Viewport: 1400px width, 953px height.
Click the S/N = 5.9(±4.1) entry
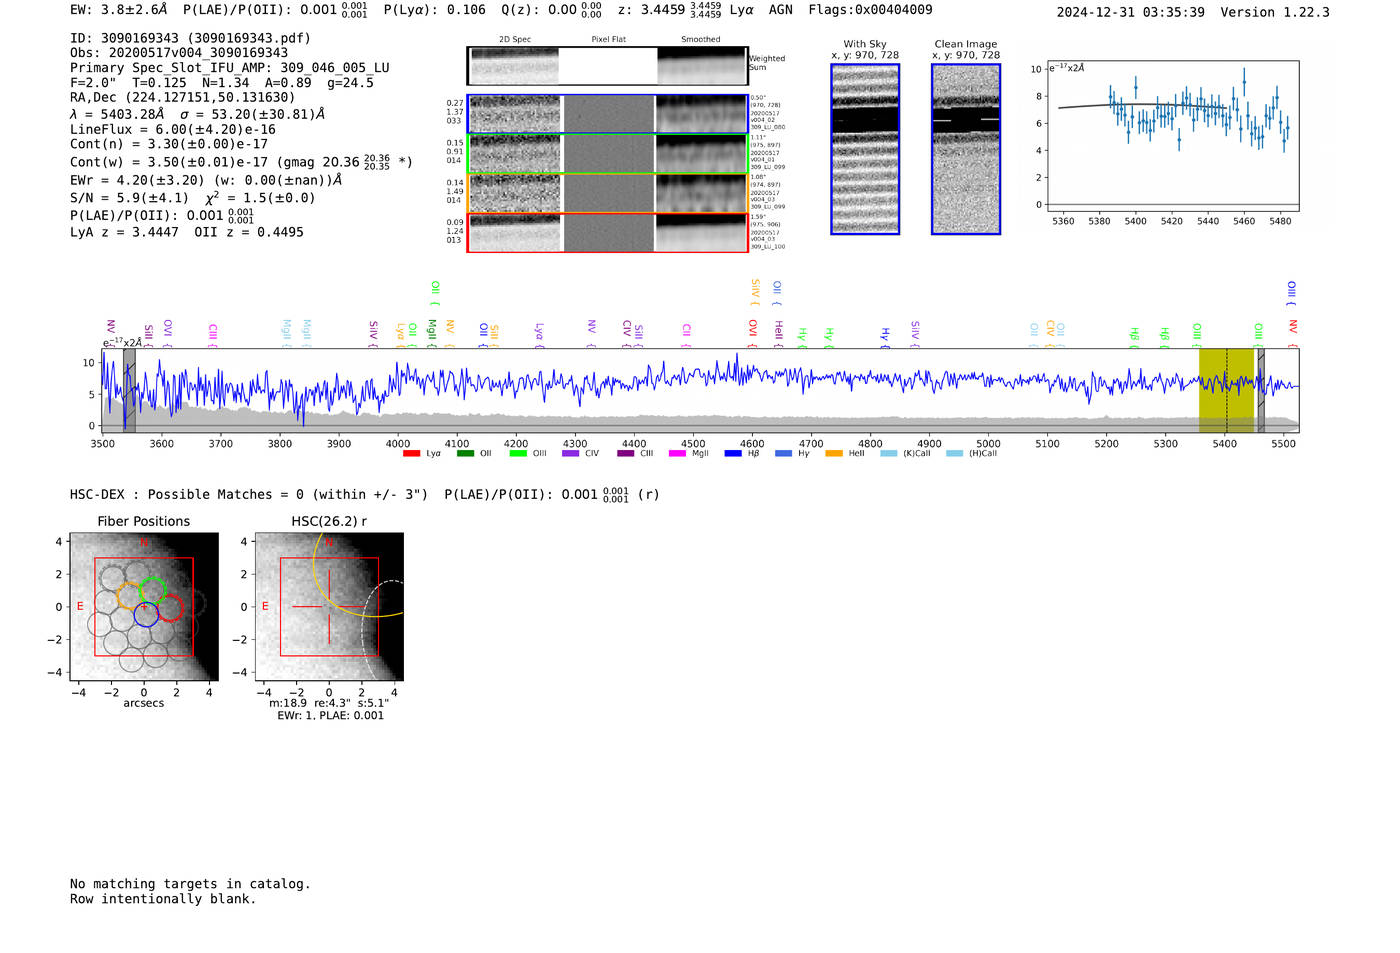point(129,198)
